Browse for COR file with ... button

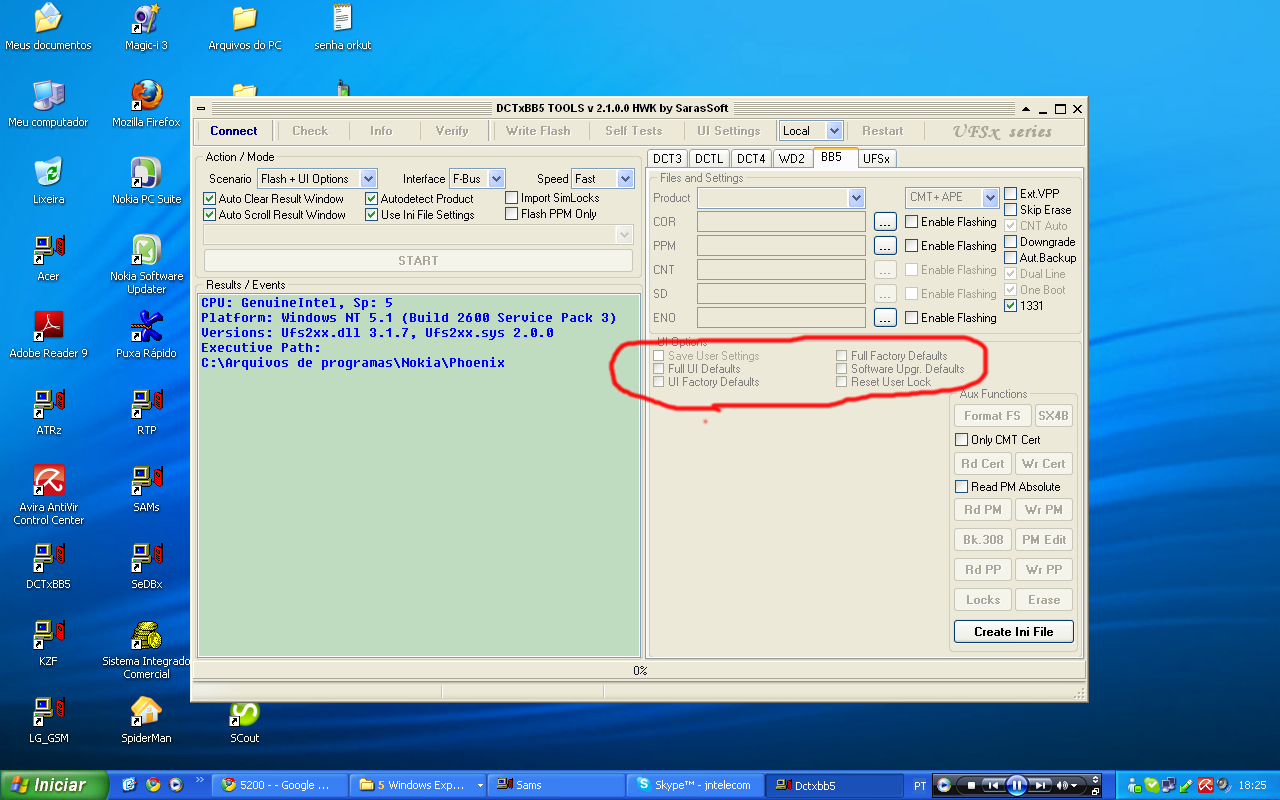click(885, 222)
